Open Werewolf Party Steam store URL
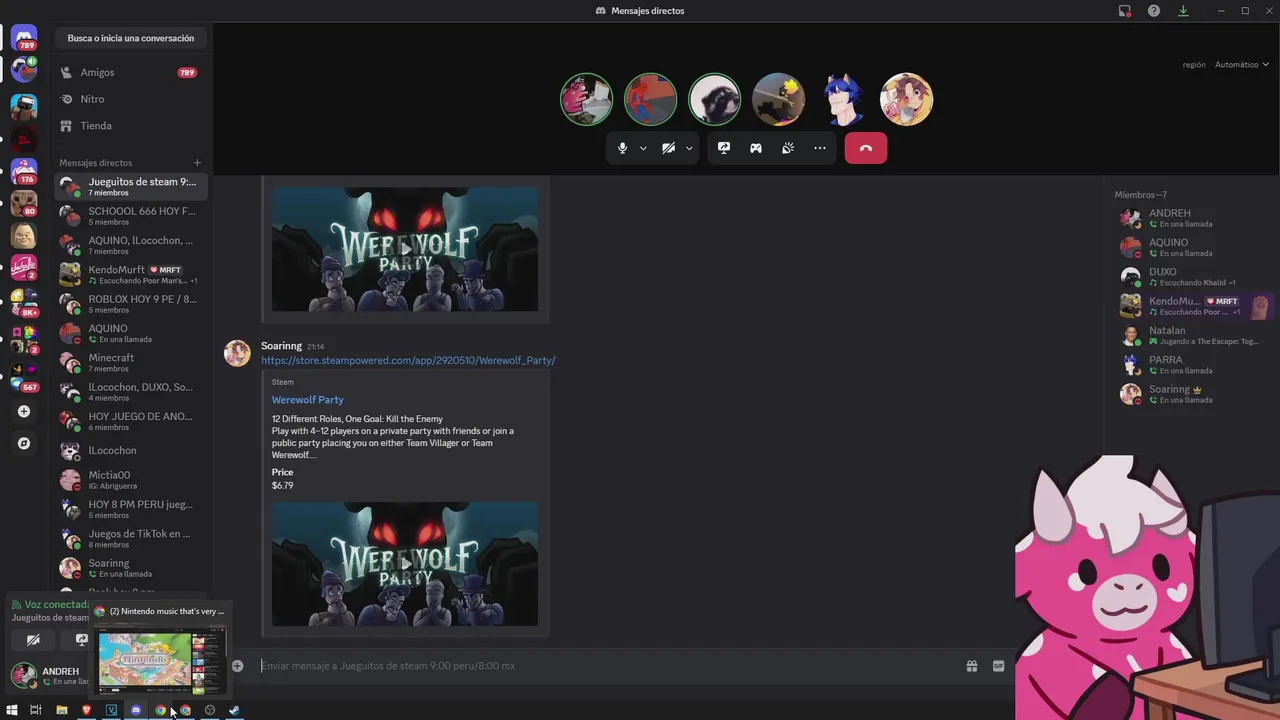 408,360
